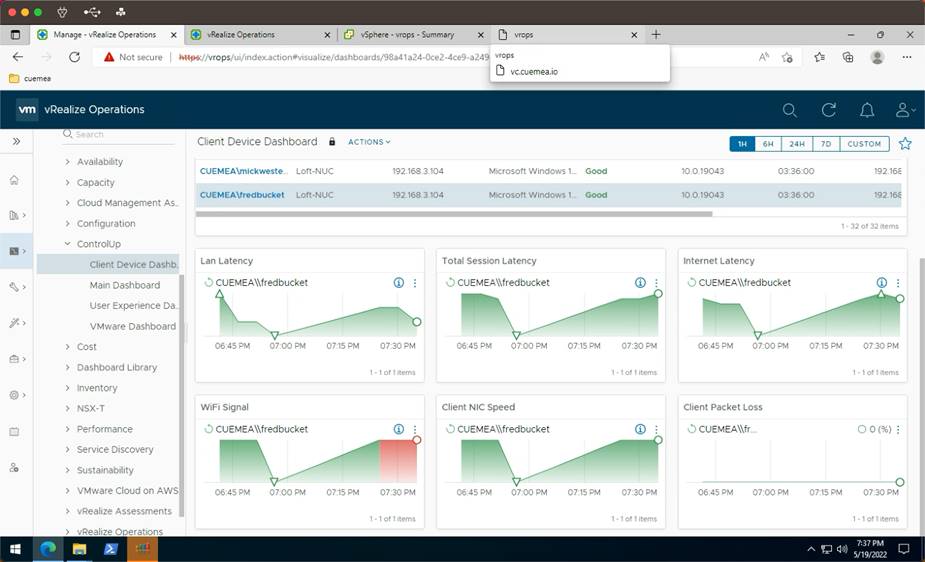The height and width of the screenshot is (562, 925).
Task: Open the CUEMEA\fredbucket user link in table
Action: coord(242,195)
